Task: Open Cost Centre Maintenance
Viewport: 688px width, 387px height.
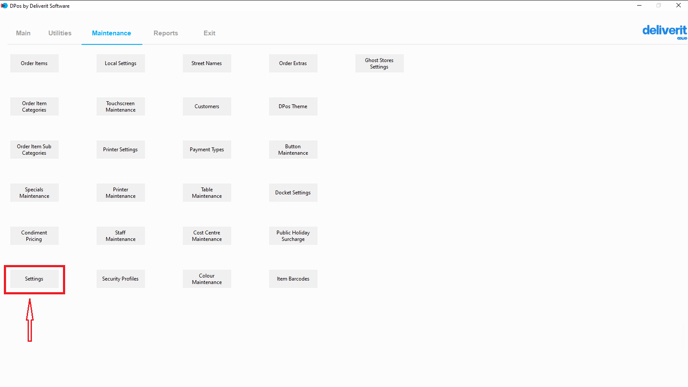Action: point(207,236)
